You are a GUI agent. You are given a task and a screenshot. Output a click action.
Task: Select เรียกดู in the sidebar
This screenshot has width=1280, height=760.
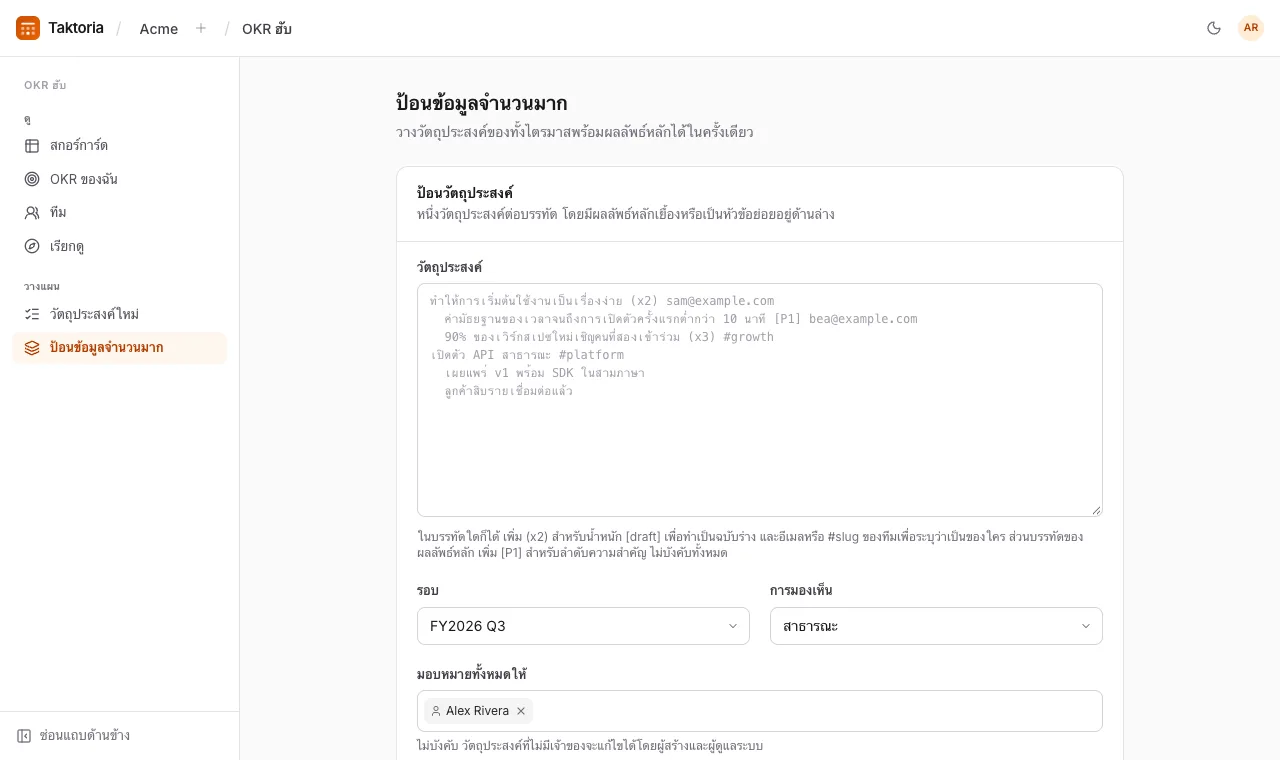tap(119, 246)
